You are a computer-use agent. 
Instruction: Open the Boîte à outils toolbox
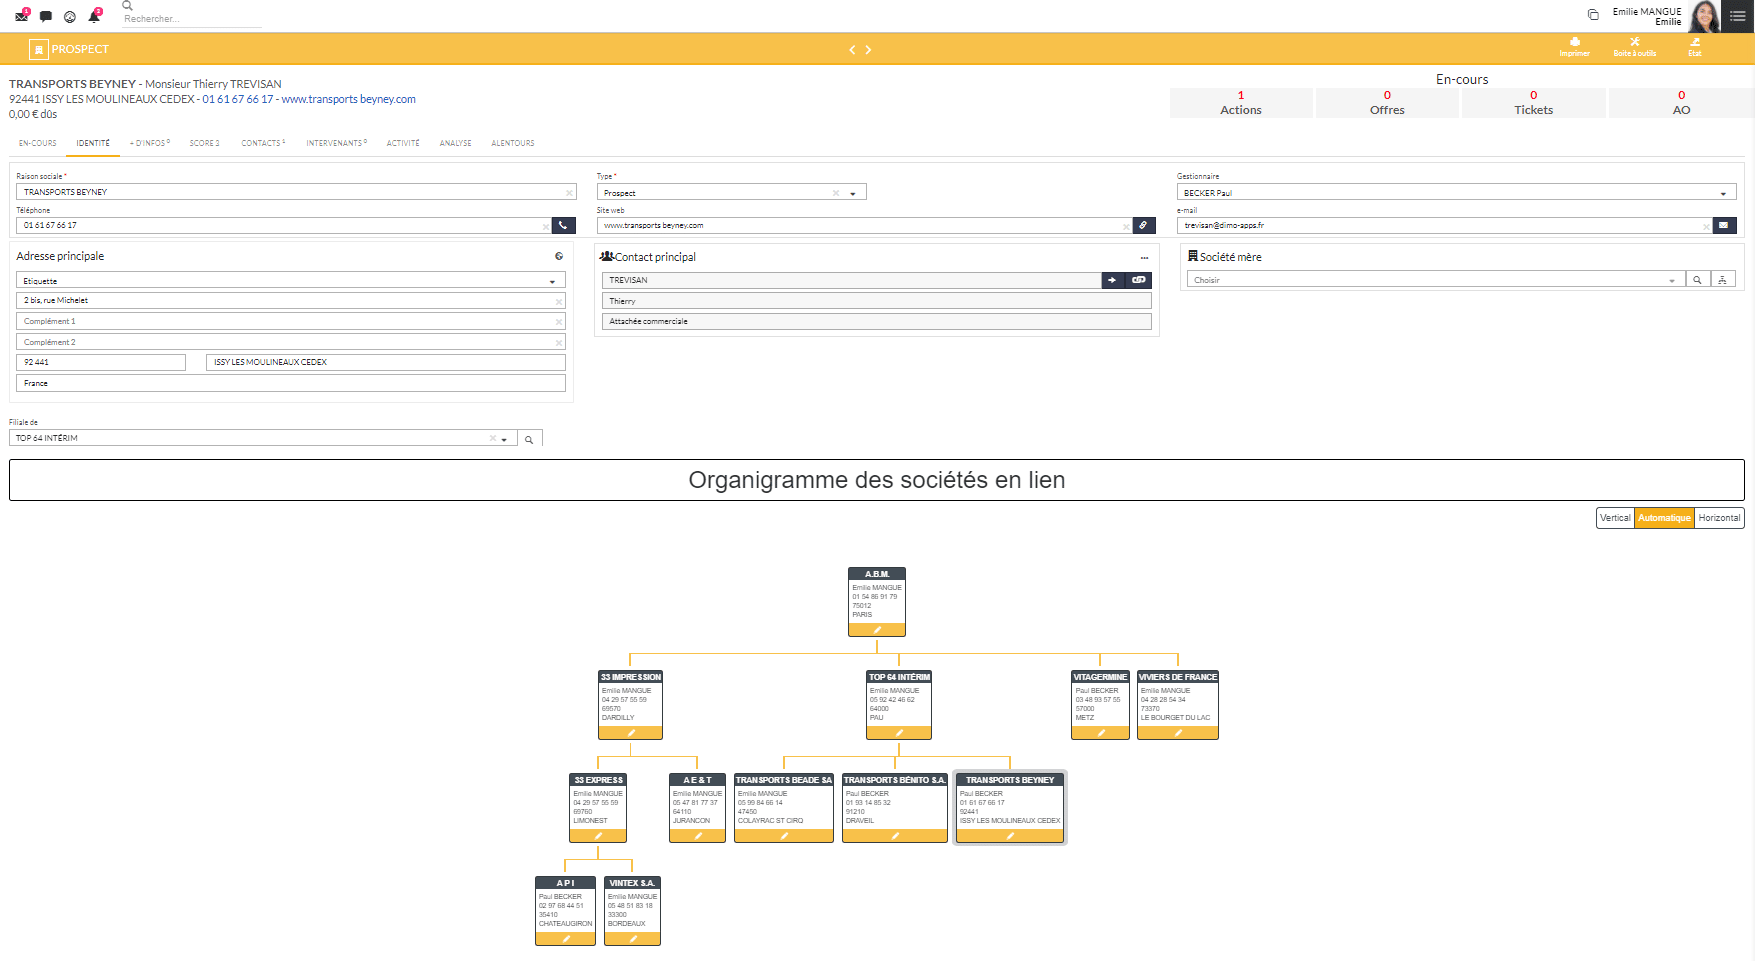coord(1634,47)
